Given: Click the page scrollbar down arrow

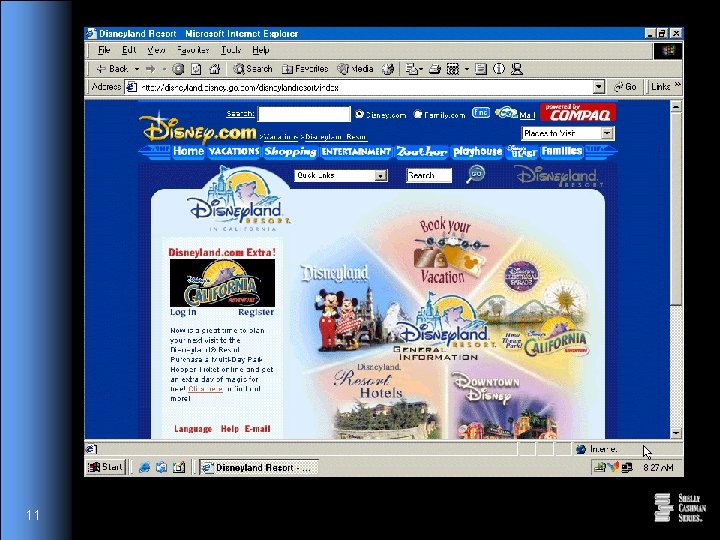Looking at the screenshot, I should [676, 433].
